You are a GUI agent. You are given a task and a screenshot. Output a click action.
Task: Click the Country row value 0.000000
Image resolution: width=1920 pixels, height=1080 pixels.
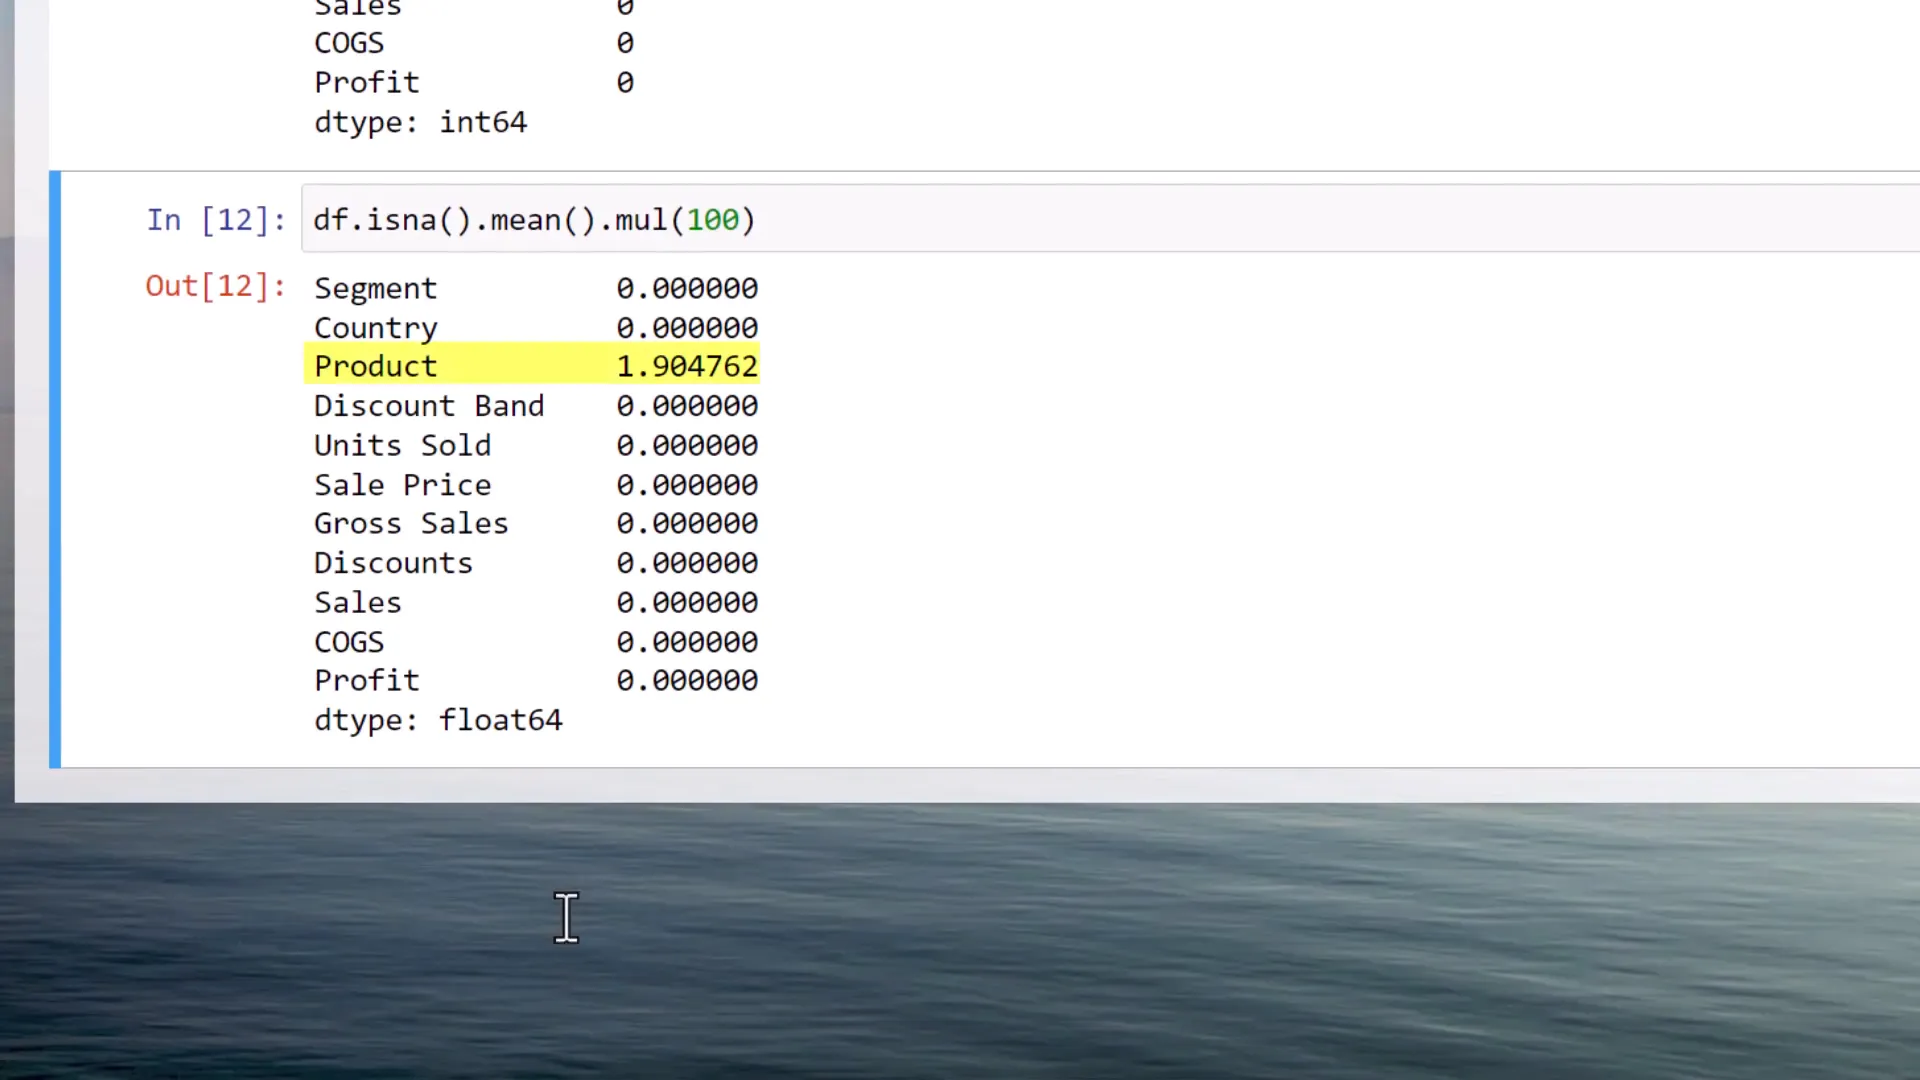pyautogui.click(x=687, y=327)
